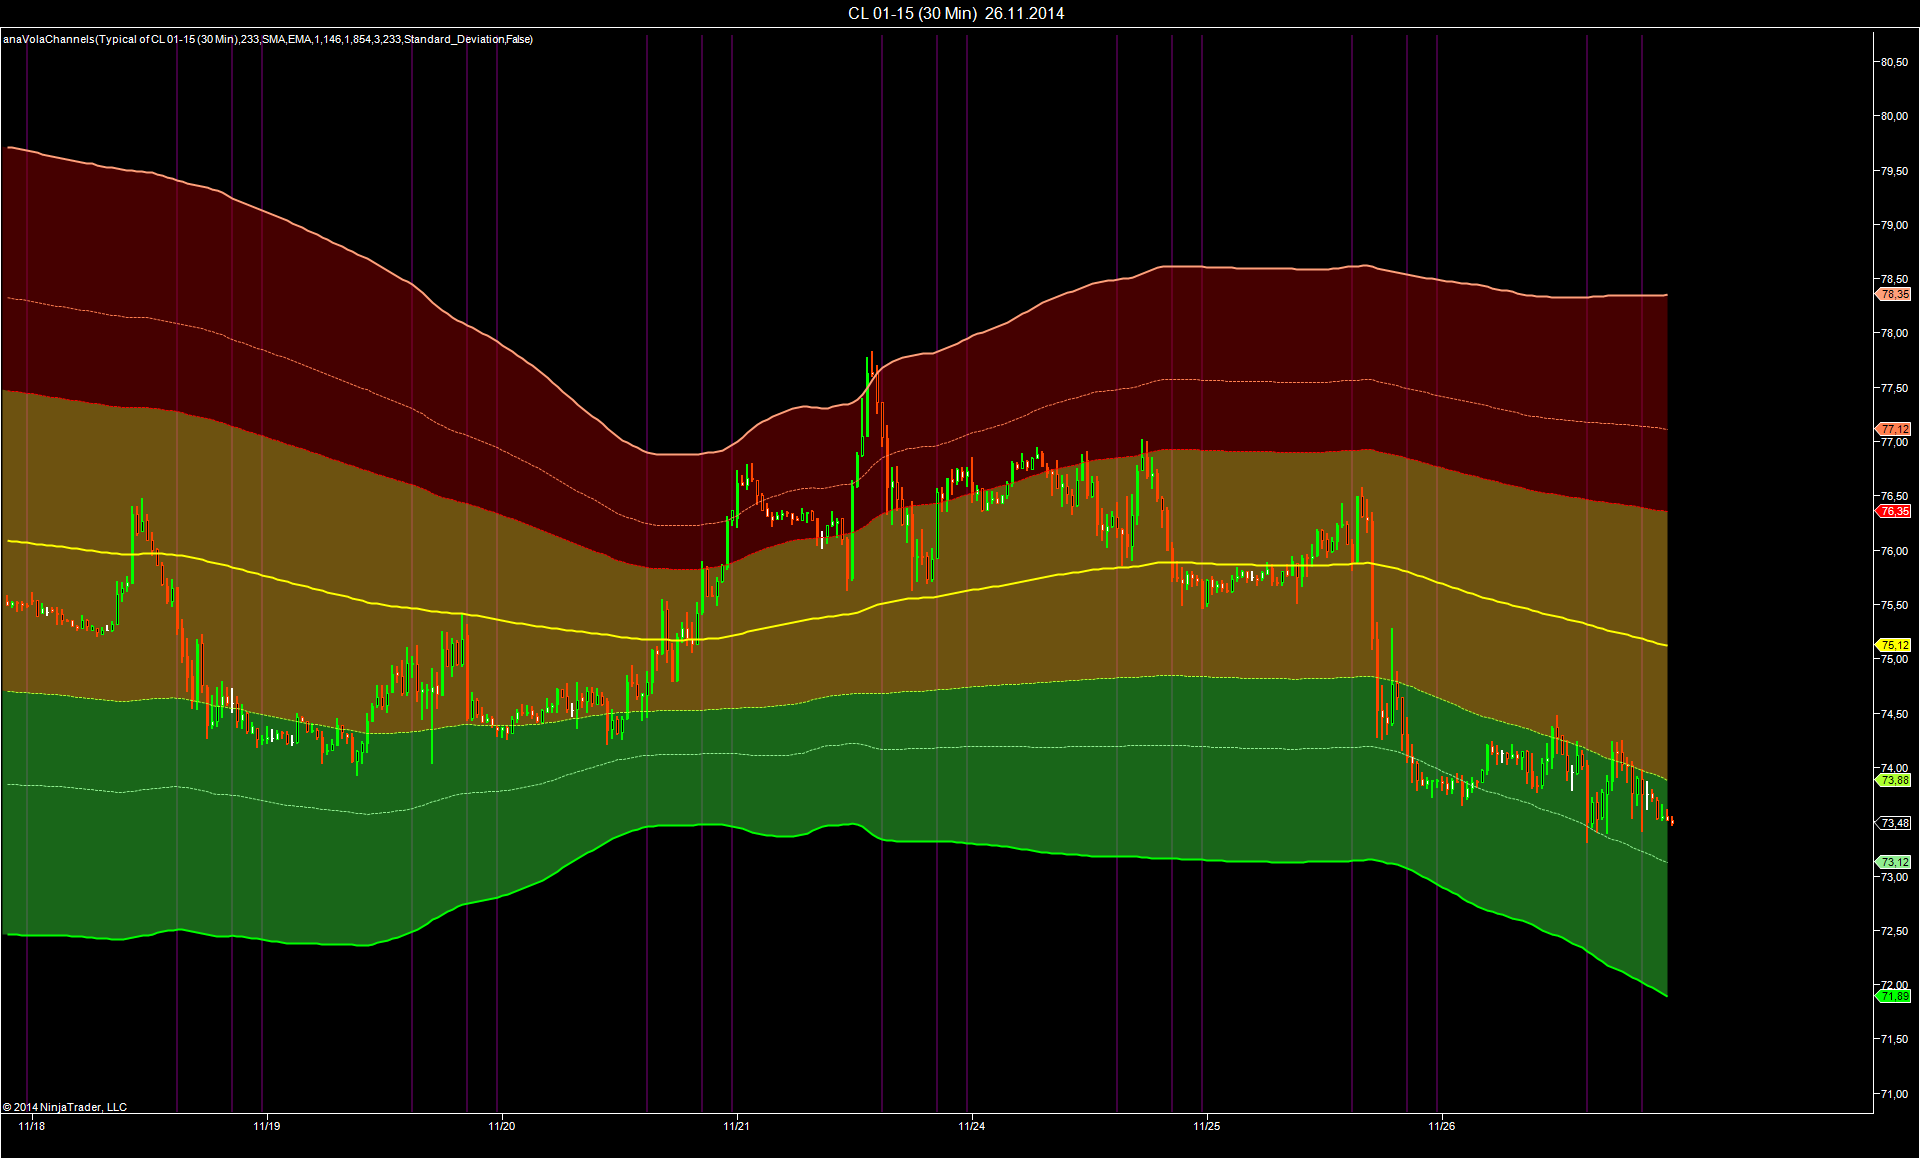Select the 79,50 price level label
Viewport: 1920px width, 1159px height.
coord(1894,171)
